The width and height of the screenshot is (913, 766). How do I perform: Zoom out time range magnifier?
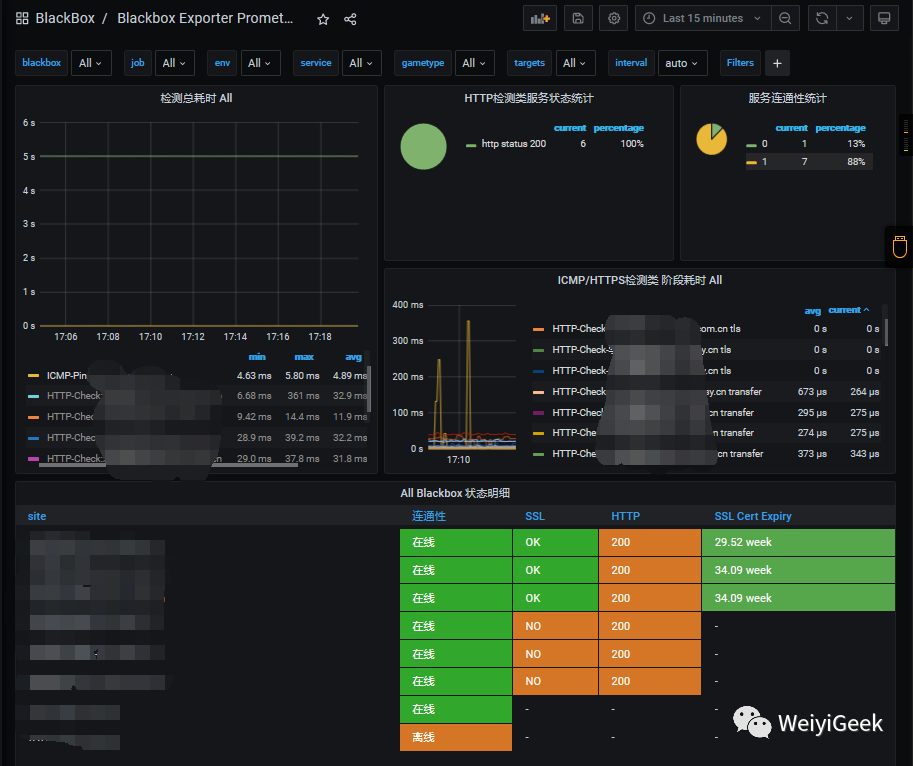tap(785, 19)
